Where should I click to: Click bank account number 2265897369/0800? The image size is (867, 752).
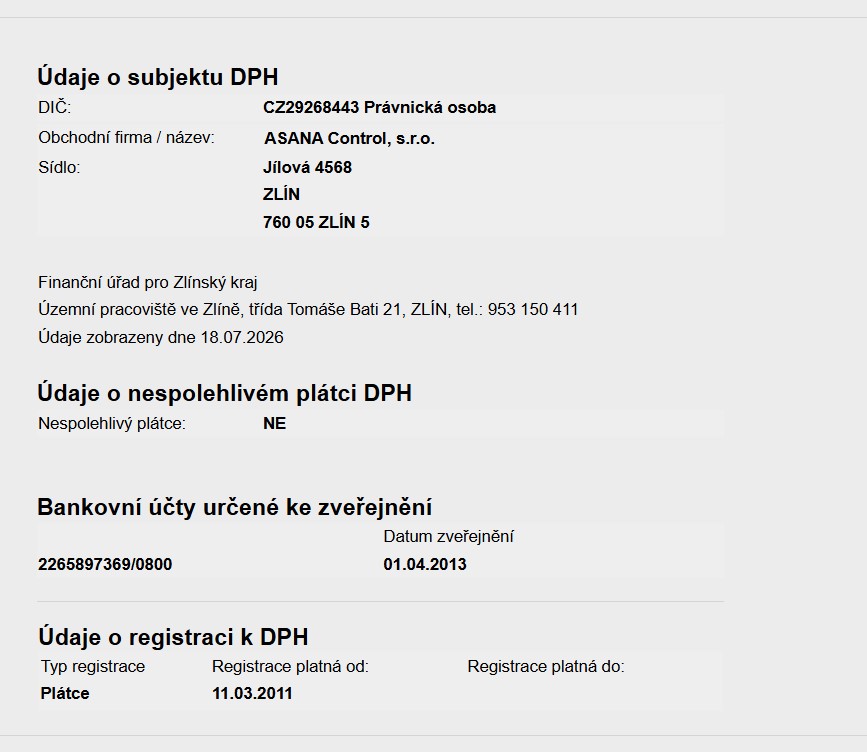click(x=105, y=565)
